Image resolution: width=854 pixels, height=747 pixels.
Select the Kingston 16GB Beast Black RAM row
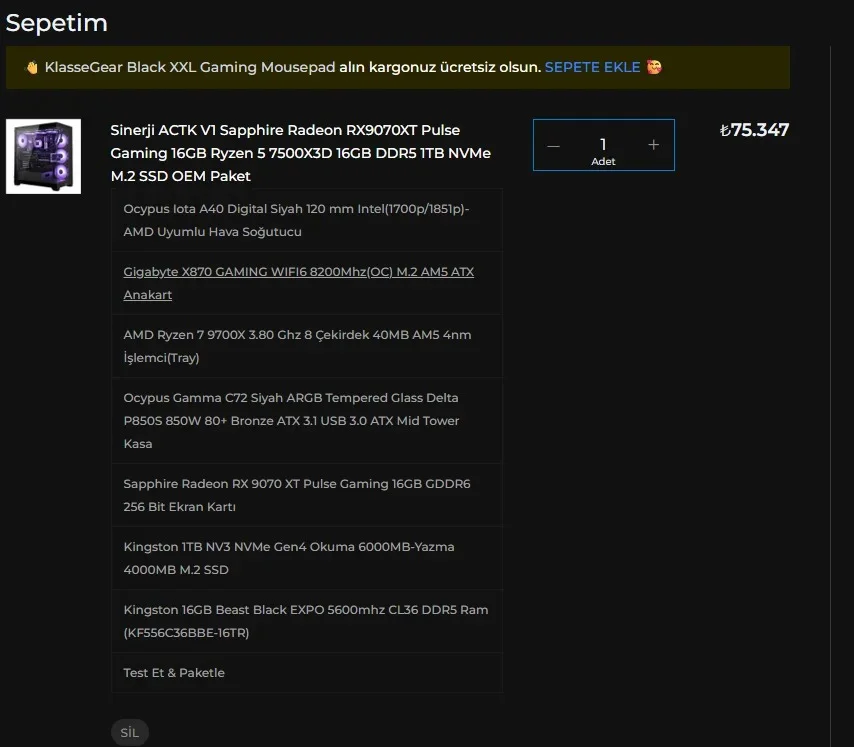pos(307,621)
